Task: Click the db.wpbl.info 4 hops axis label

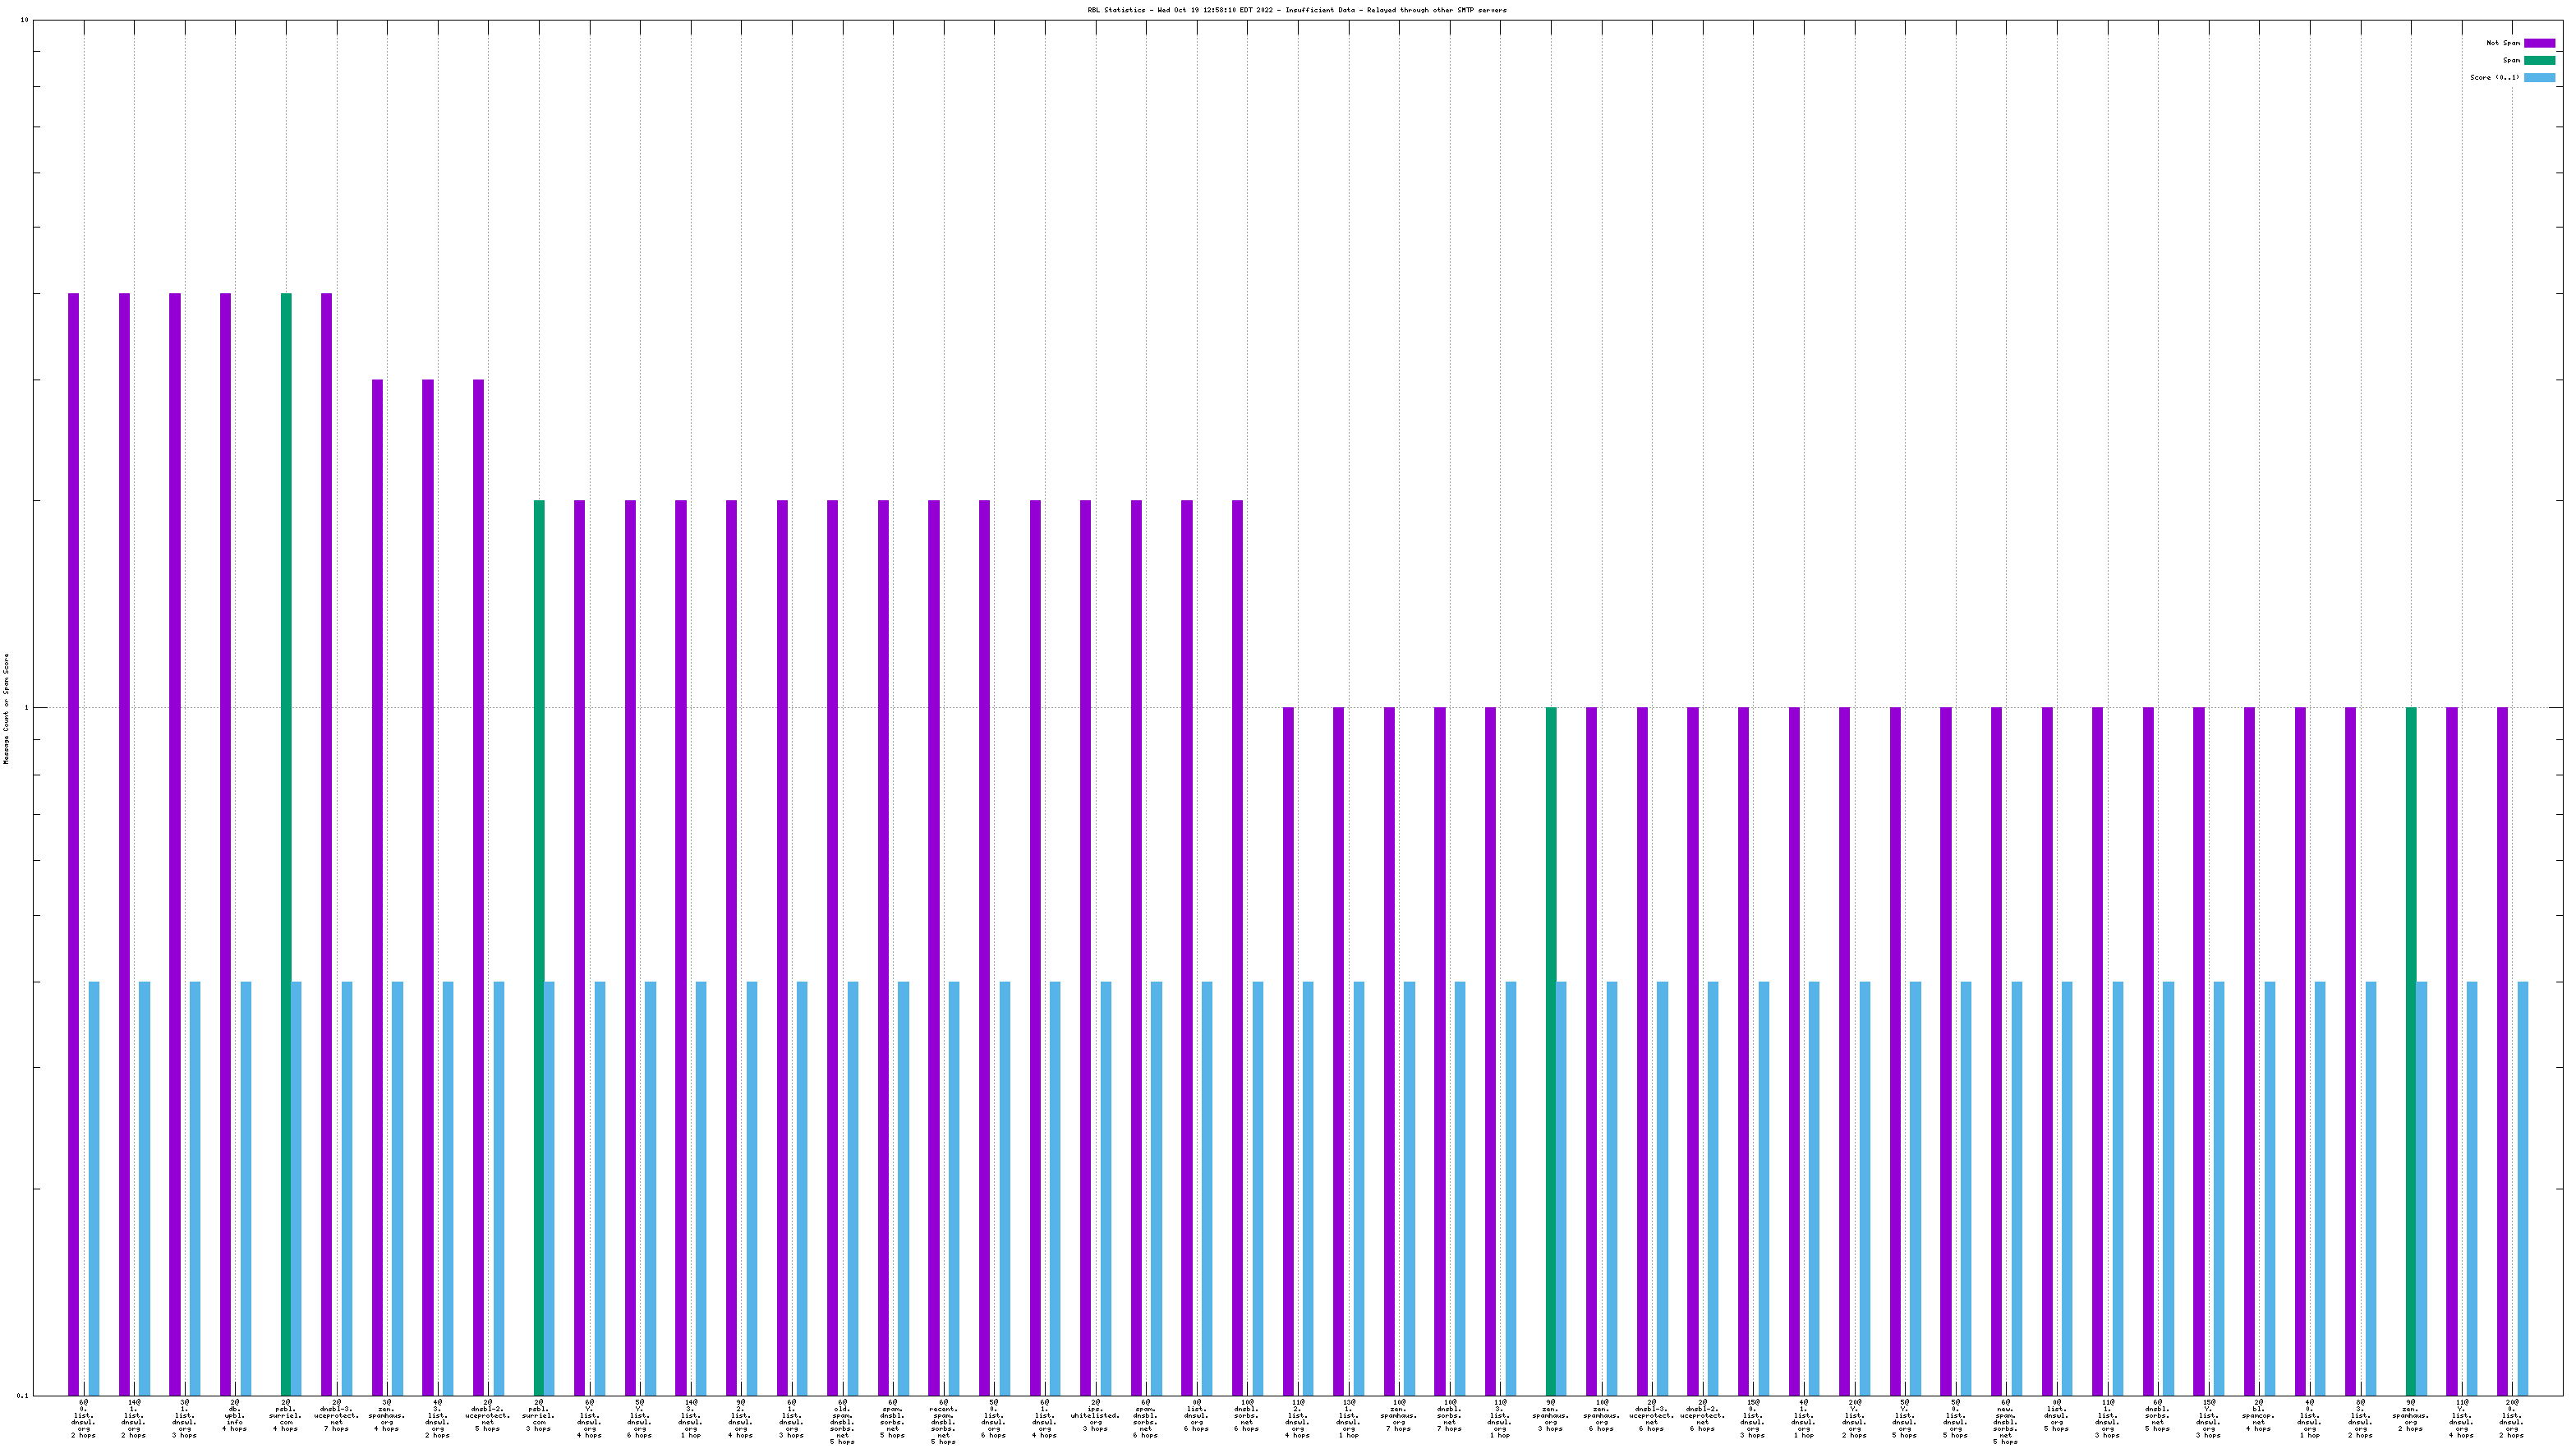Action: (235, 1417)
